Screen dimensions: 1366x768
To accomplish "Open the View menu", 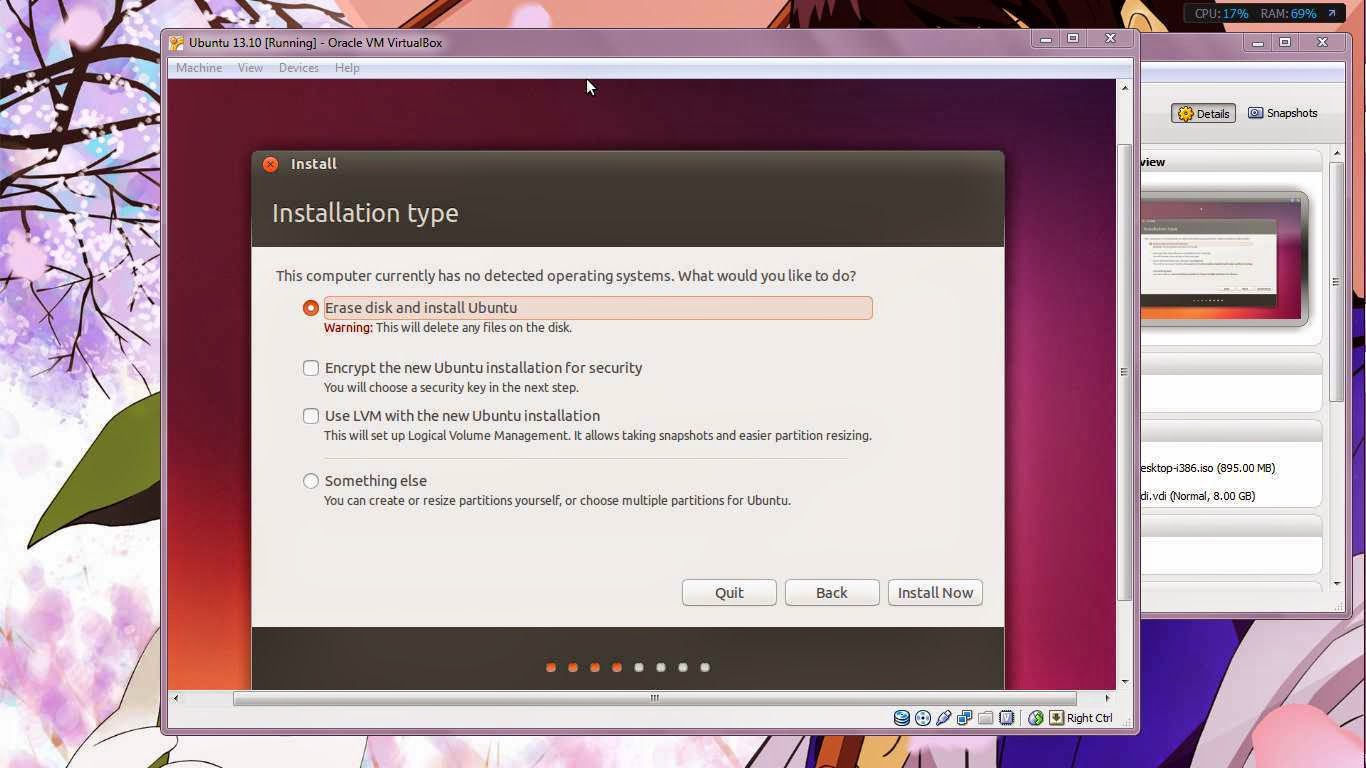I will click(x=250, y=68).
